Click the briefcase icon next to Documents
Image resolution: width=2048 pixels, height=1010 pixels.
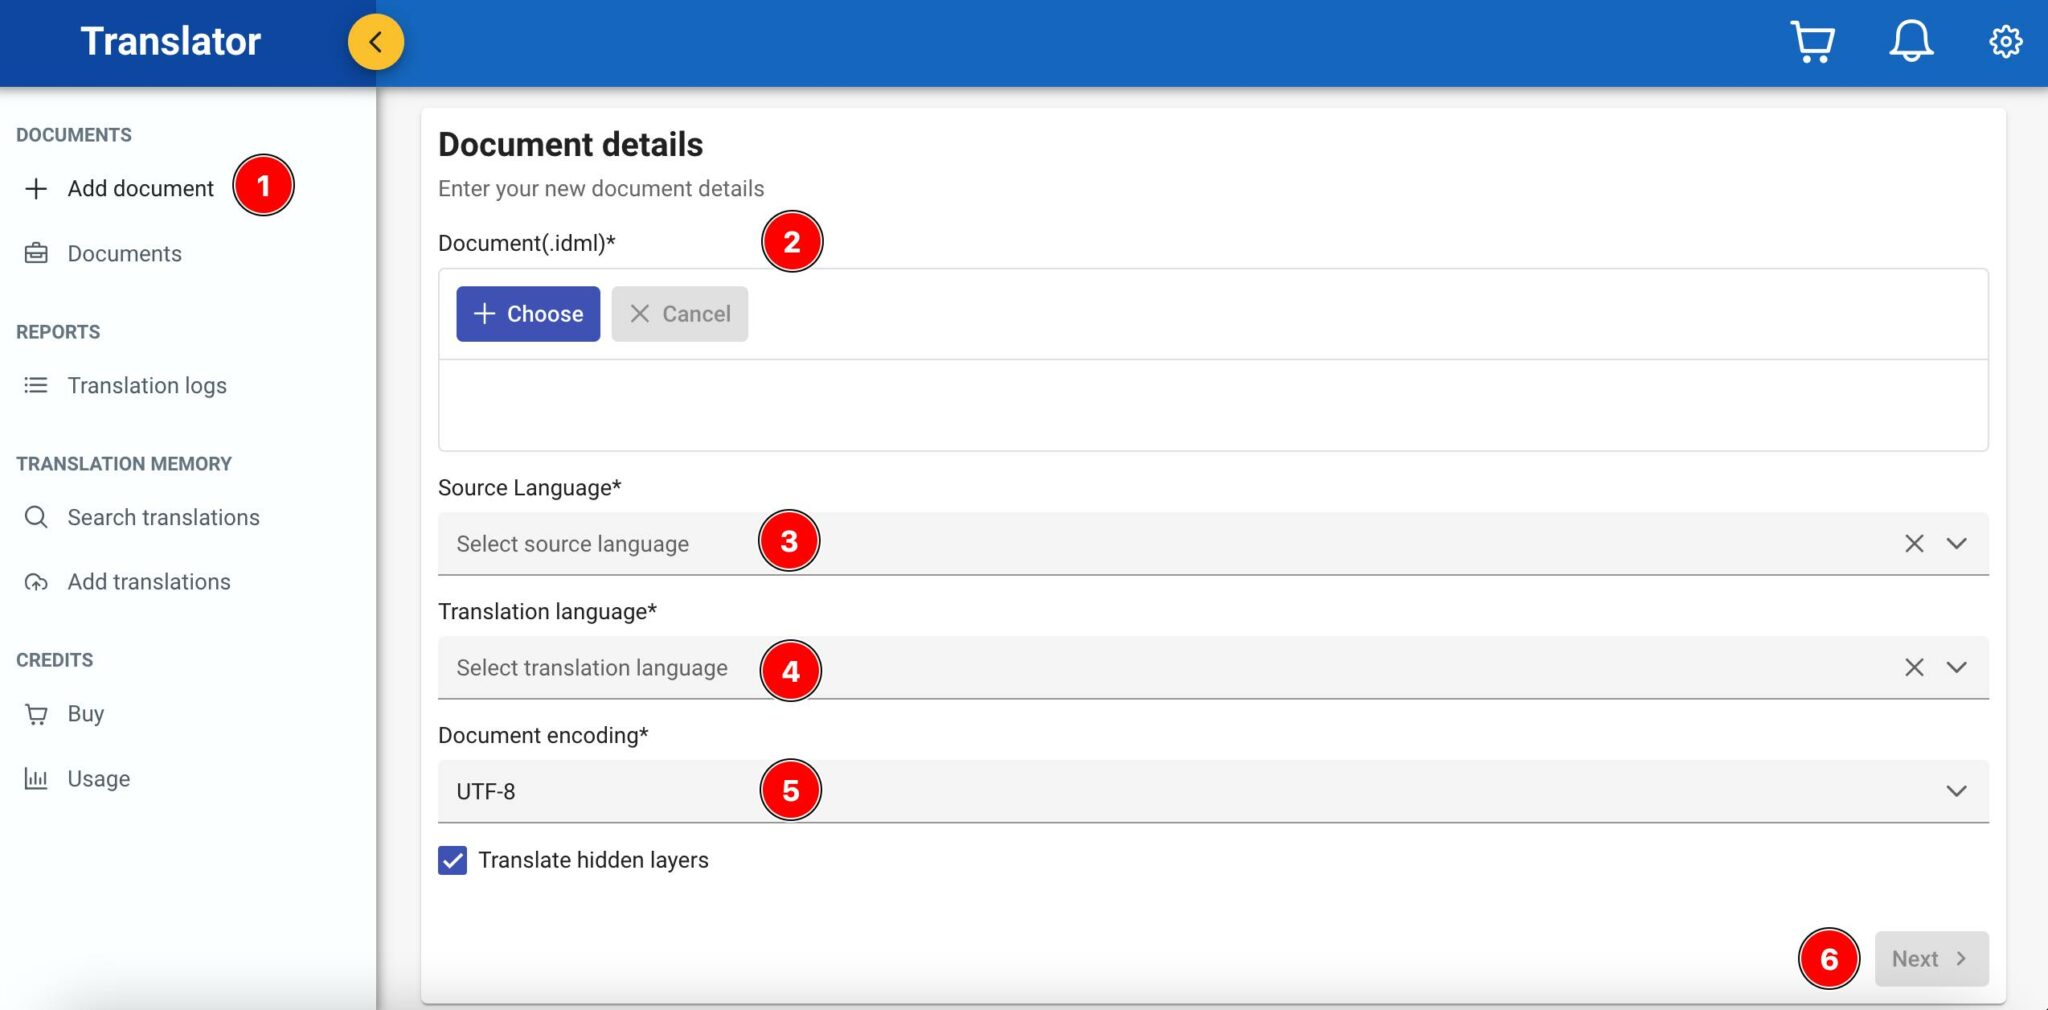pyautogui.click(x=36, y=253)
